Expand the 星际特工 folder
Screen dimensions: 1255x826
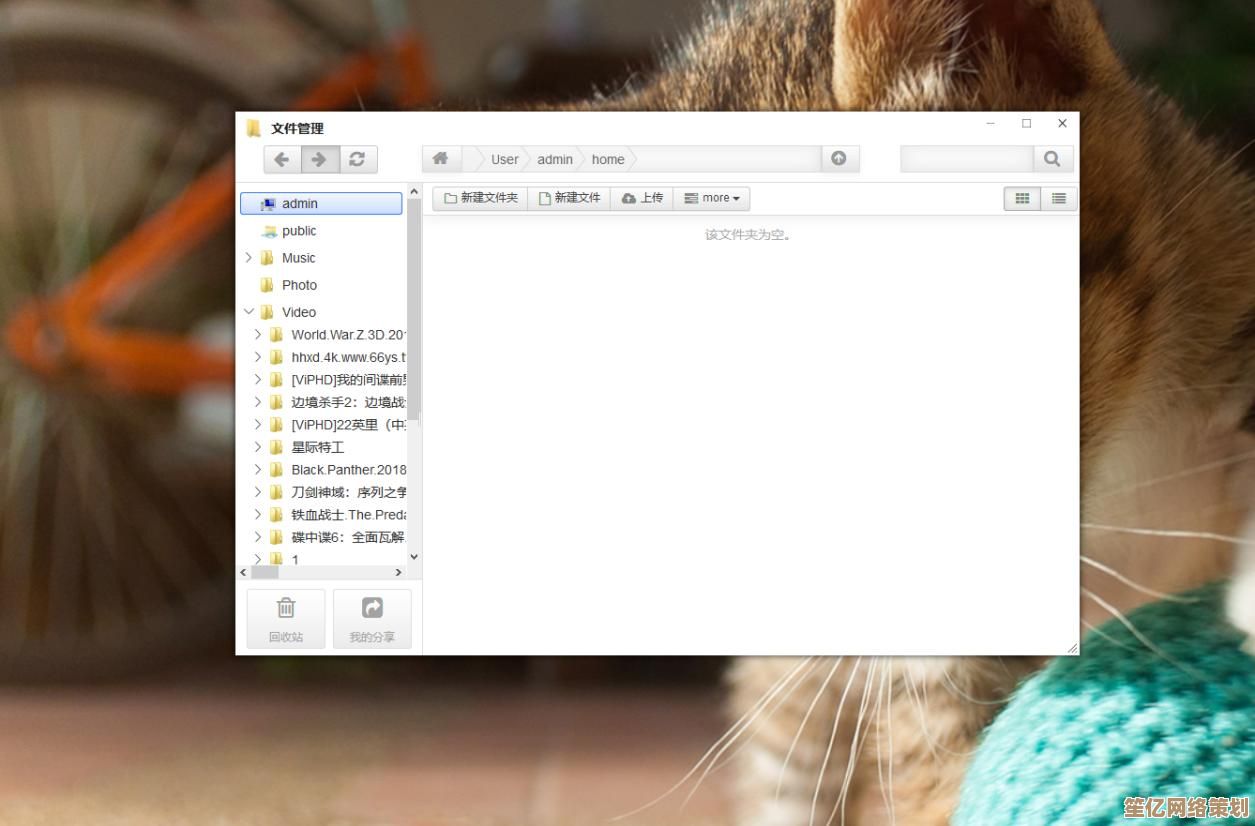(x=258, y=447)
